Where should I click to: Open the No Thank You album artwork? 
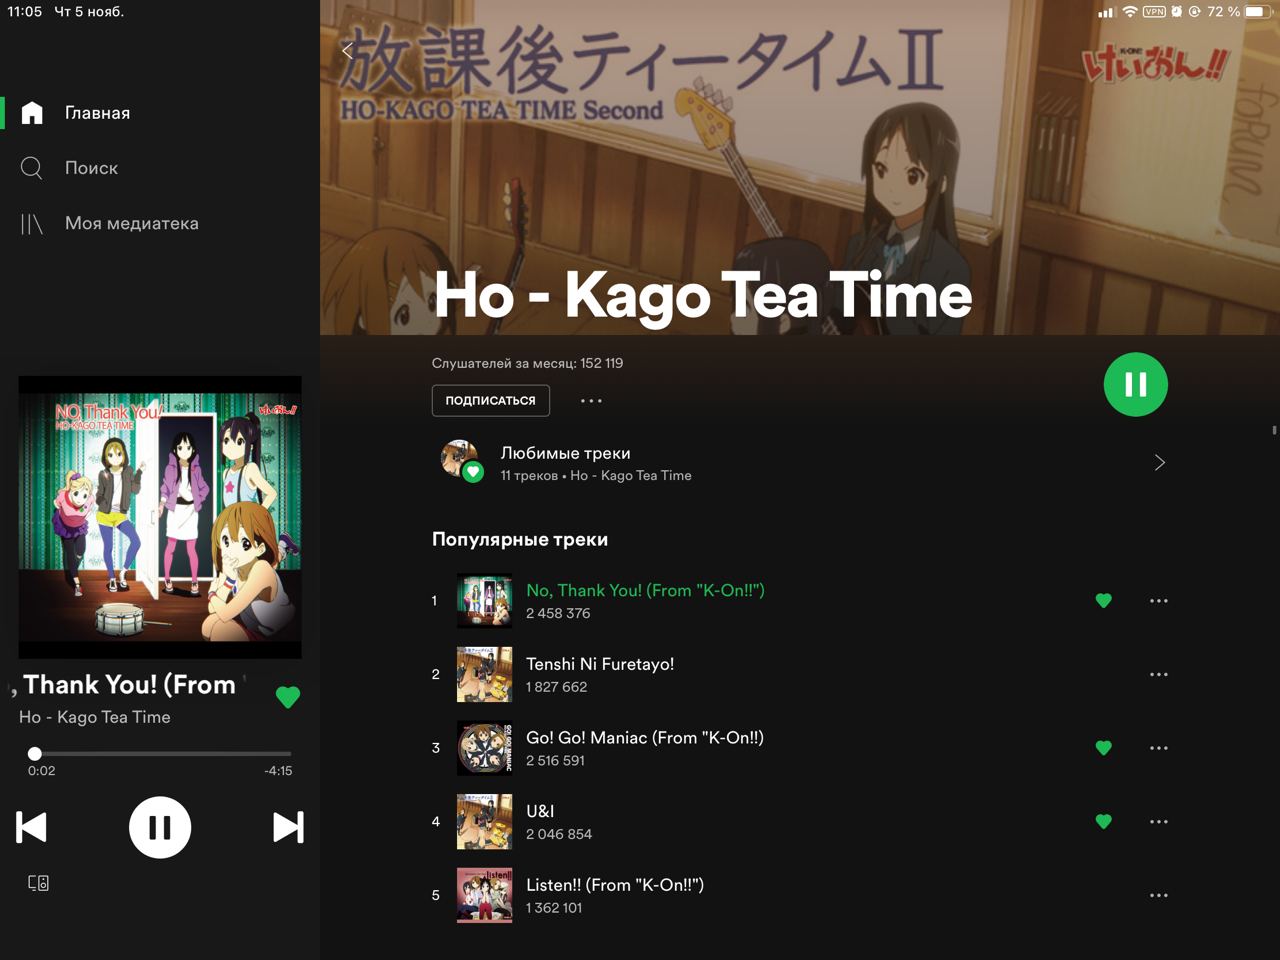[x=160, y=517]
